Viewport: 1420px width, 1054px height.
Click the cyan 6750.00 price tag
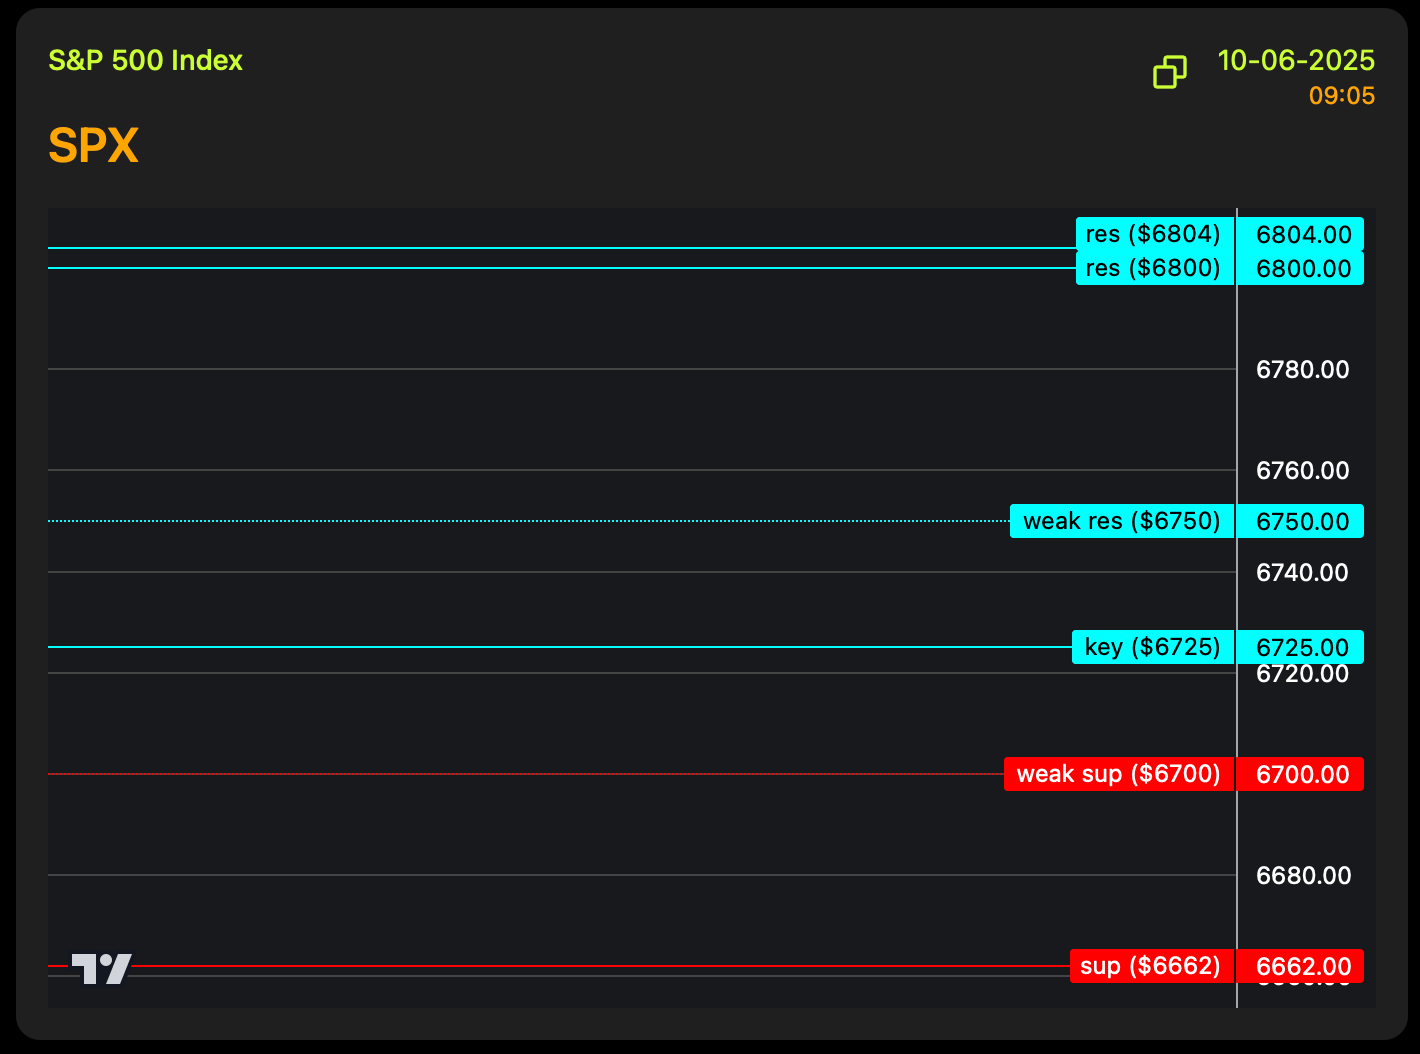[1302, 522]
